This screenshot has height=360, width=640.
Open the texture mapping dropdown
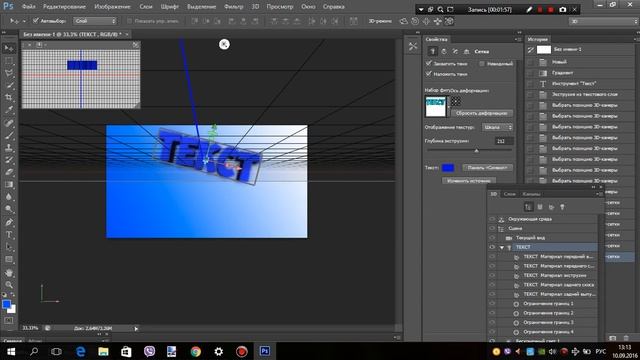(498, 127)
